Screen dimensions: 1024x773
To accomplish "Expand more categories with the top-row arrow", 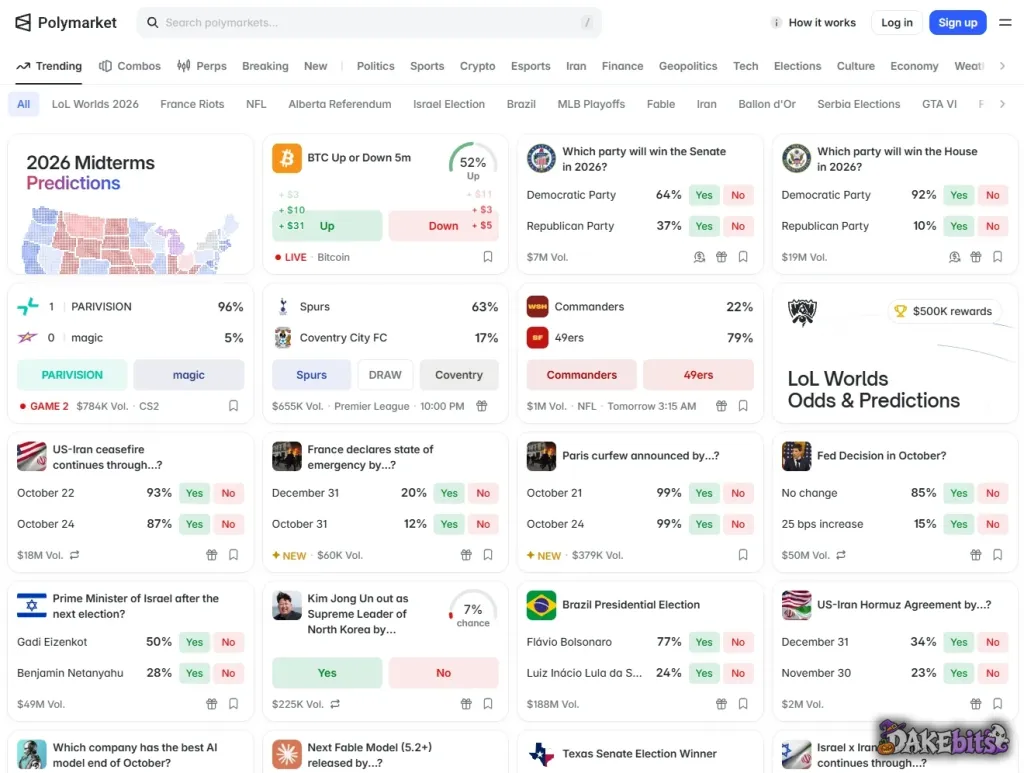I will (x=1002, y=66).
